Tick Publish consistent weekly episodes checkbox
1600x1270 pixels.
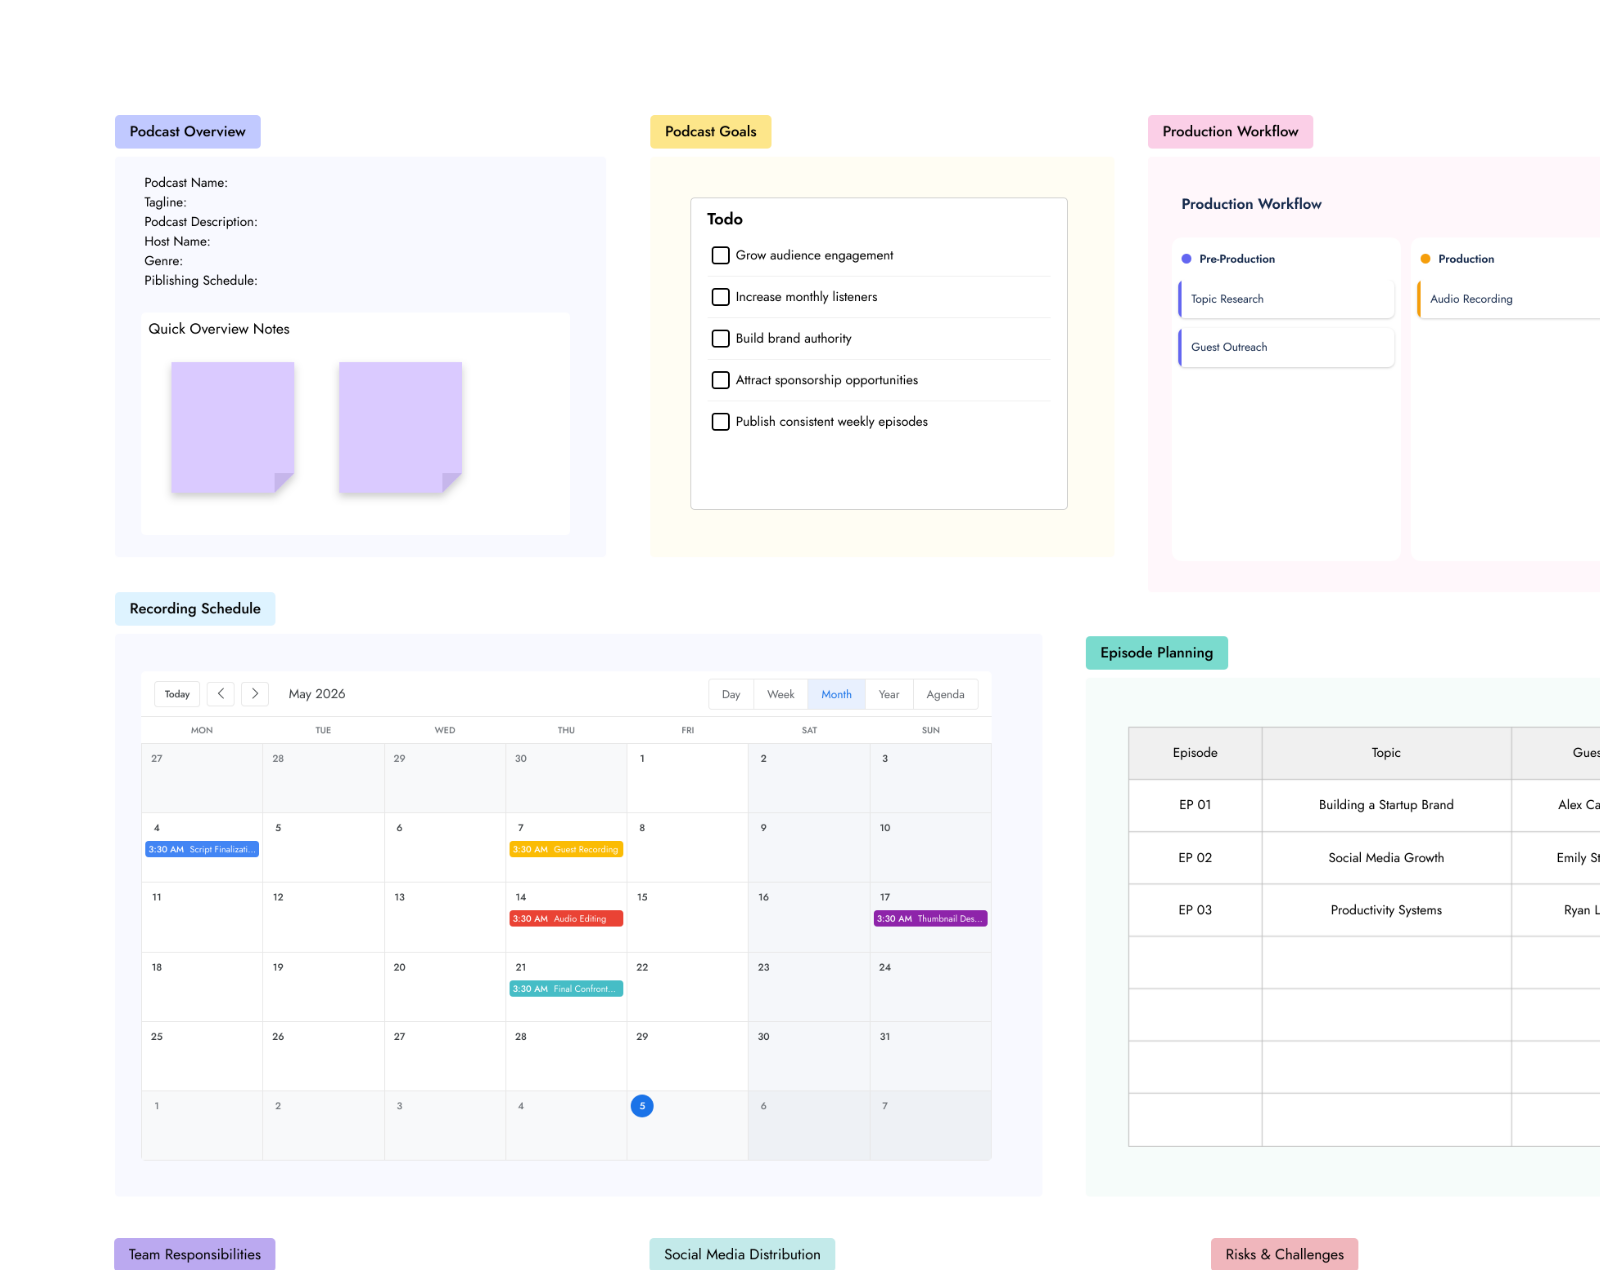720,422
